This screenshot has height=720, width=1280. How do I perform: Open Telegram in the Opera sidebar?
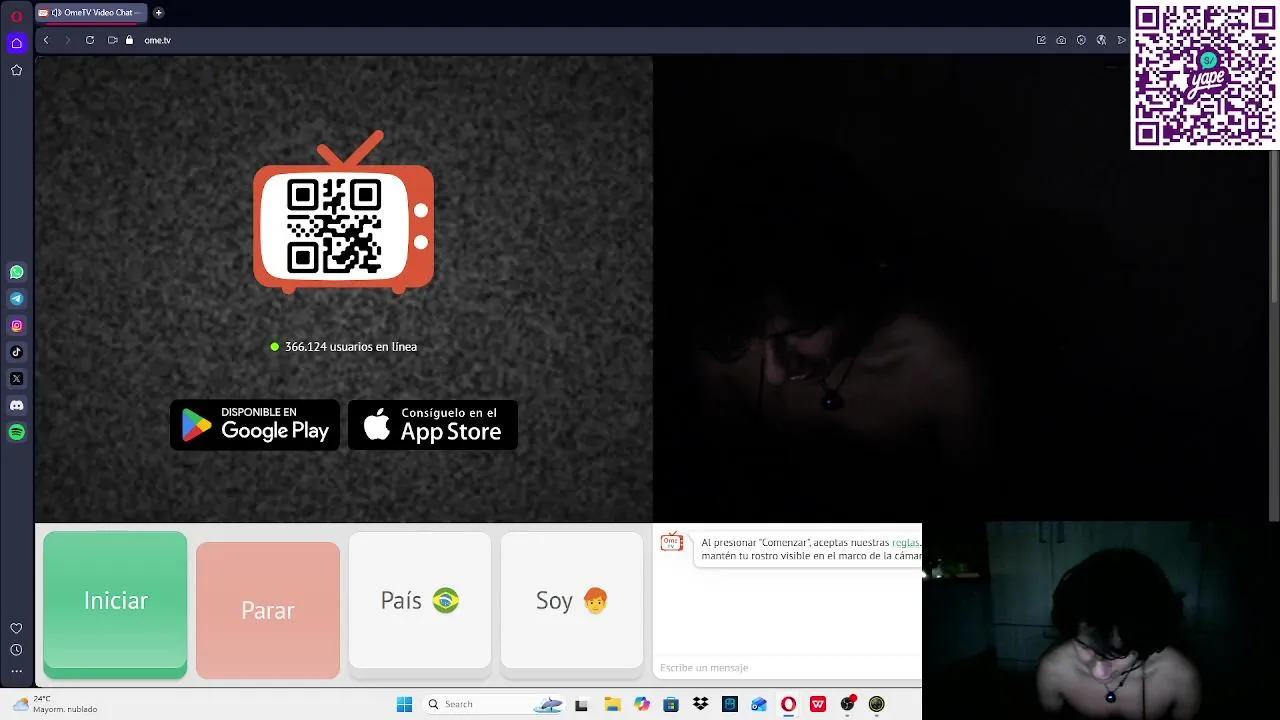click(16, 299)
